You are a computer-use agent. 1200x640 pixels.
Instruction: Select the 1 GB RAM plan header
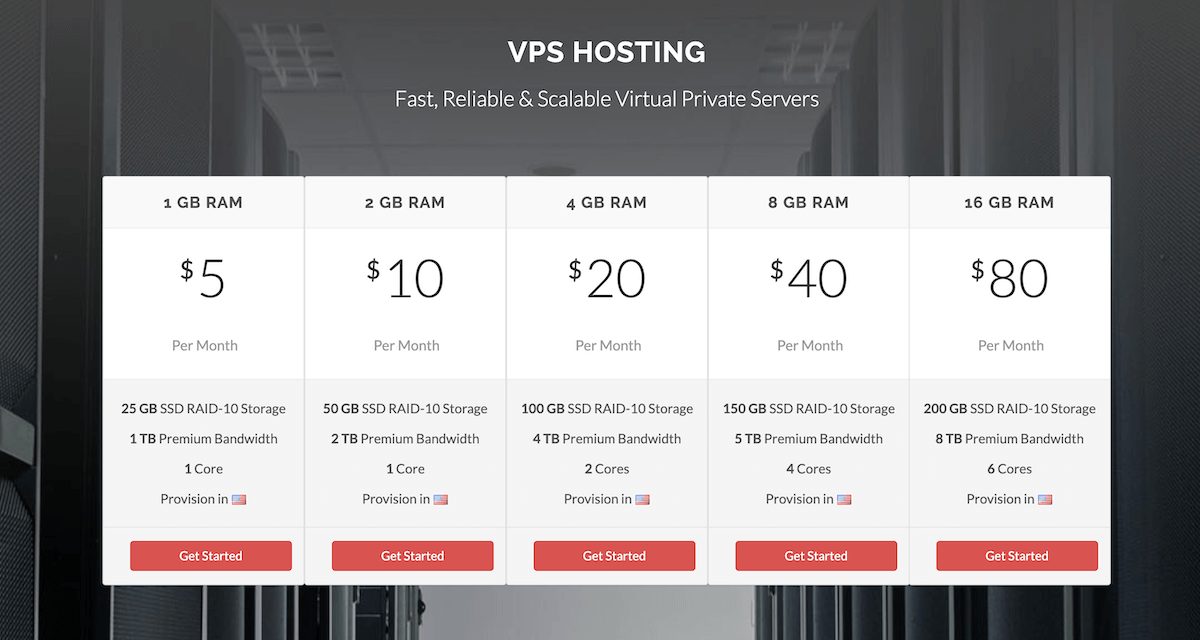click(x=203, y=202)
